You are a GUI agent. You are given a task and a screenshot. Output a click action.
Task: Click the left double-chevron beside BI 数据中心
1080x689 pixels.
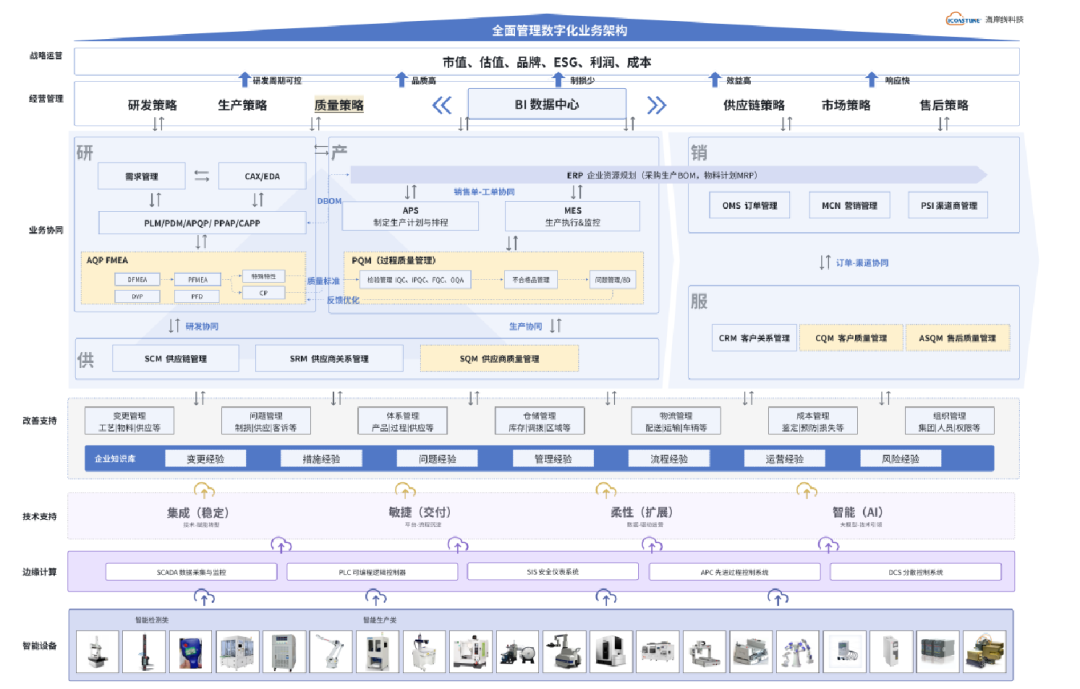pos(442,105)
